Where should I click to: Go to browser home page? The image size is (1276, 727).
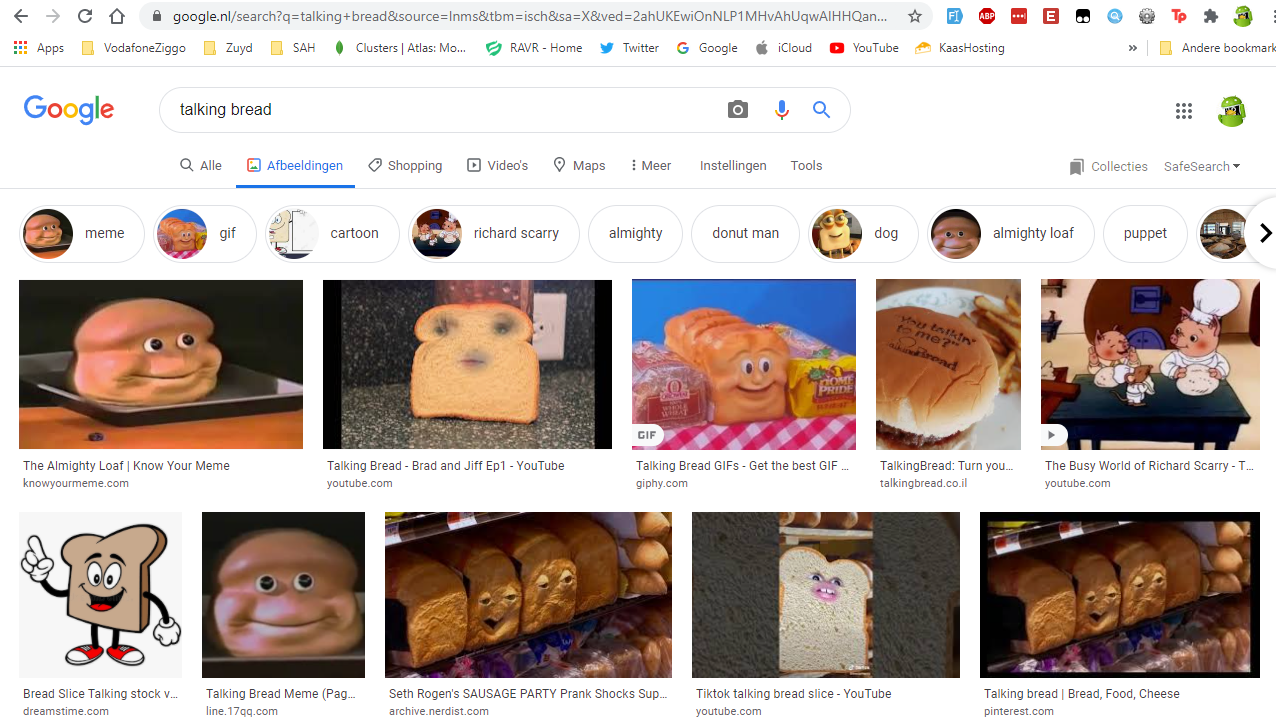tap(117, 16)
